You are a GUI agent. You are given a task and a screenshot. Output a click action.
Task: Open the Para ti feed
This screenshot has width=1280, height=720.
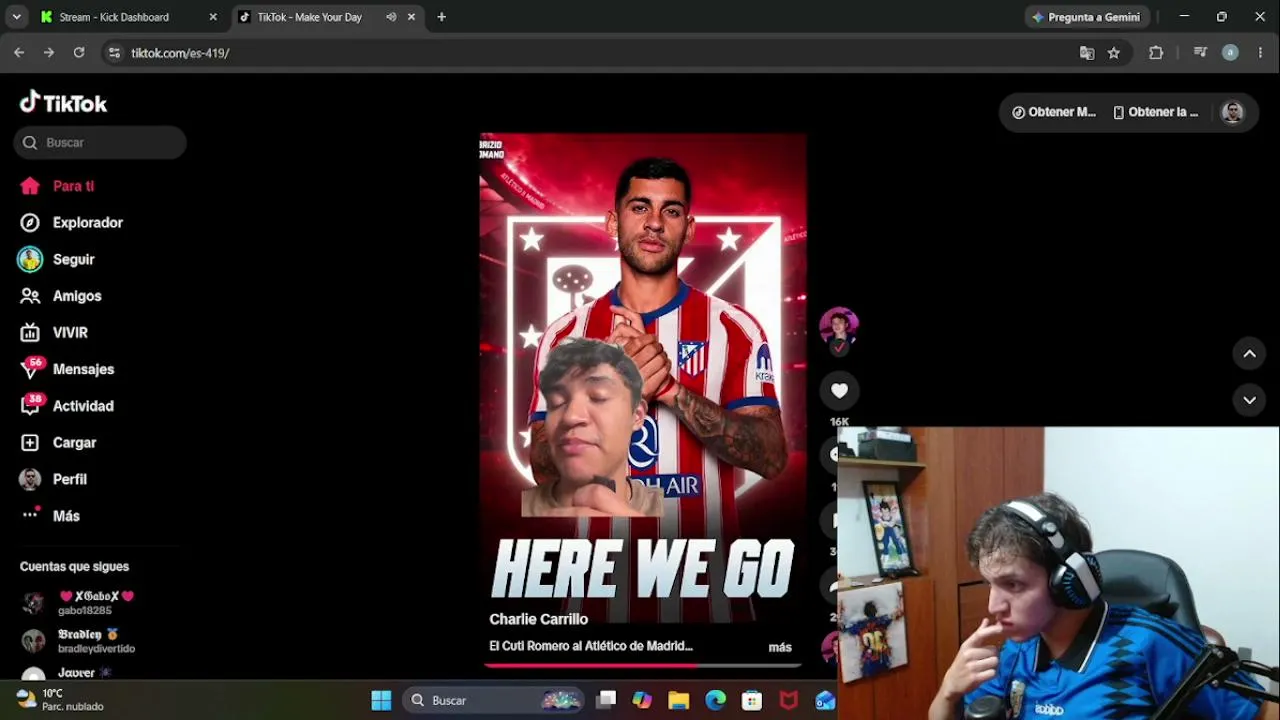coord(57,186)
